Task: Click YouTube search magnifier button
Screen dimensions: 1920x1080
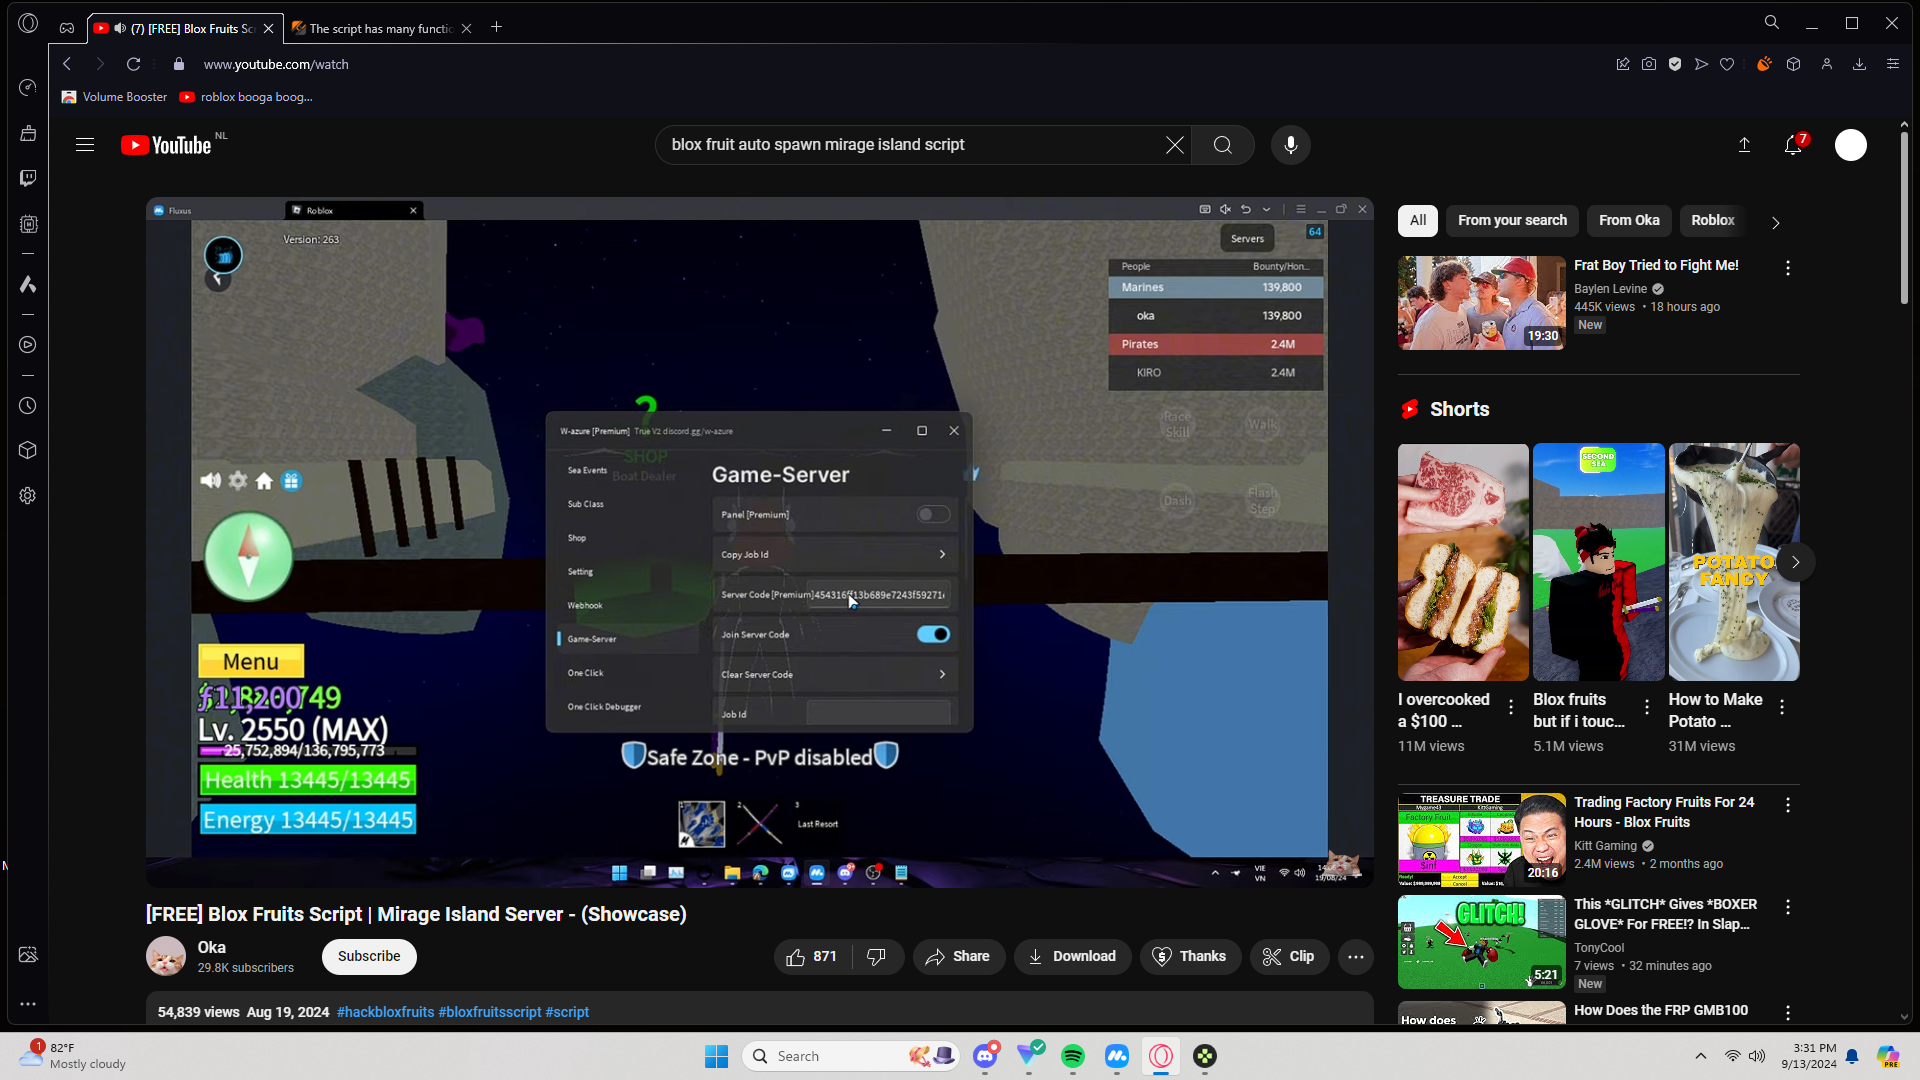Action: tap(1223, 145)
